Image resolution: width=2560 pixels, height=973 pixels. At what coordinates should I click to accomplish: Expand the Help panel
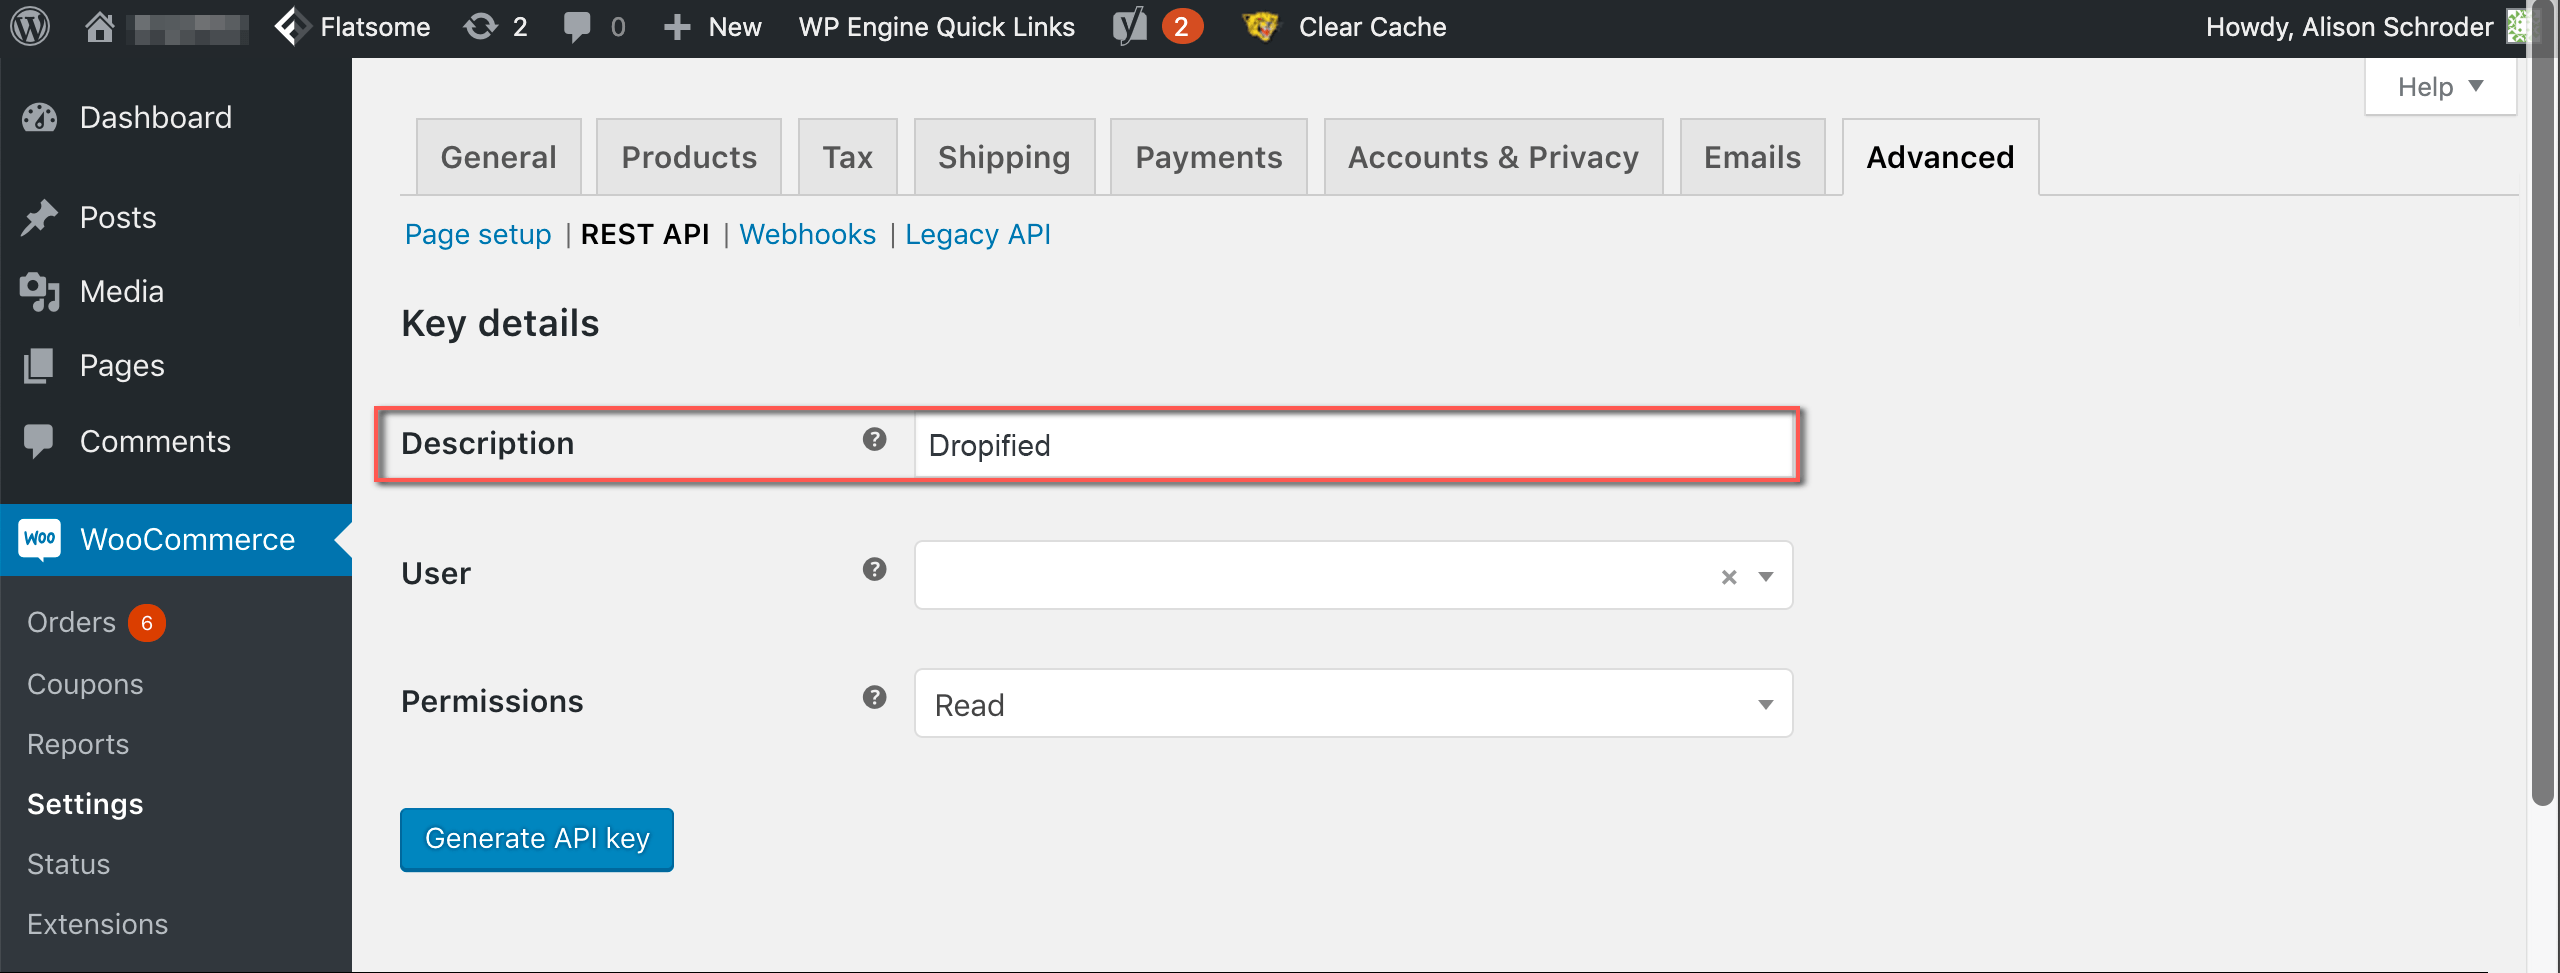click(x=2441, y=87)
